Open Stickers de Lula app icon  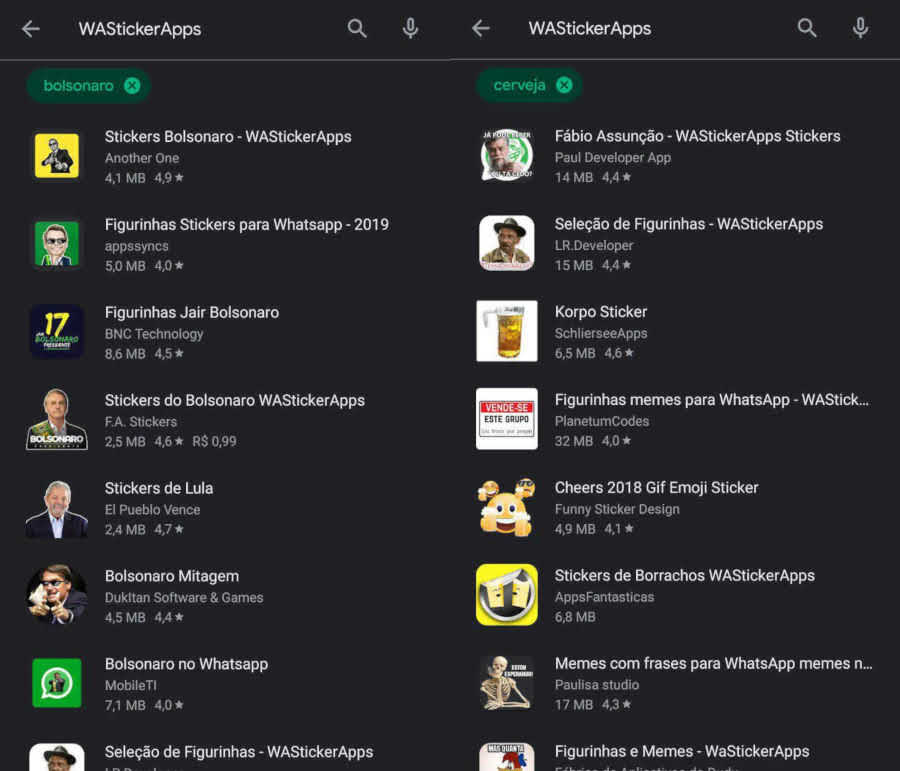point(57,507)
